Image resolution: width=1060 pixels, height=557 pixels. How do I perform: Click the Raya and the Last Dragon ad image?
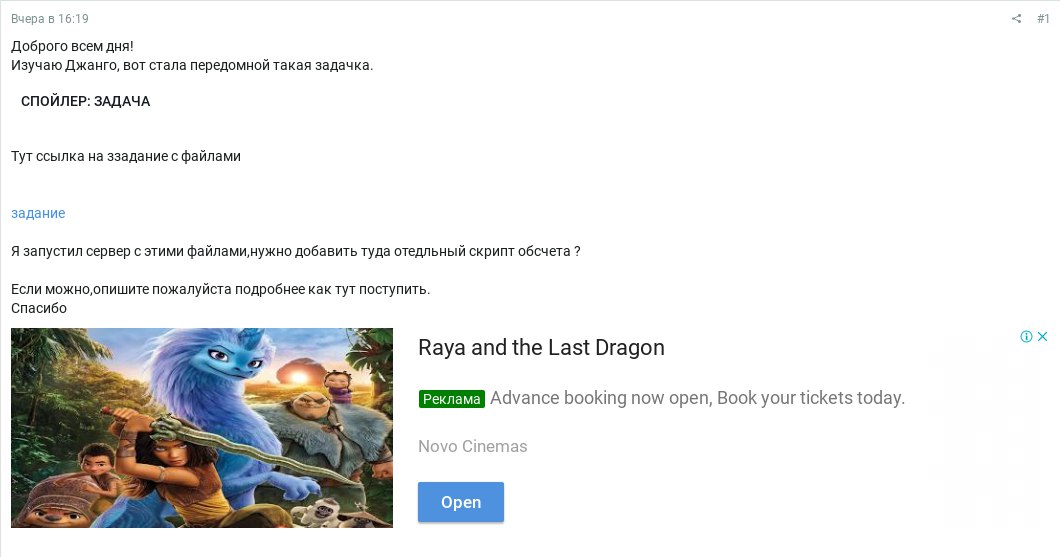tap(201, 428)
